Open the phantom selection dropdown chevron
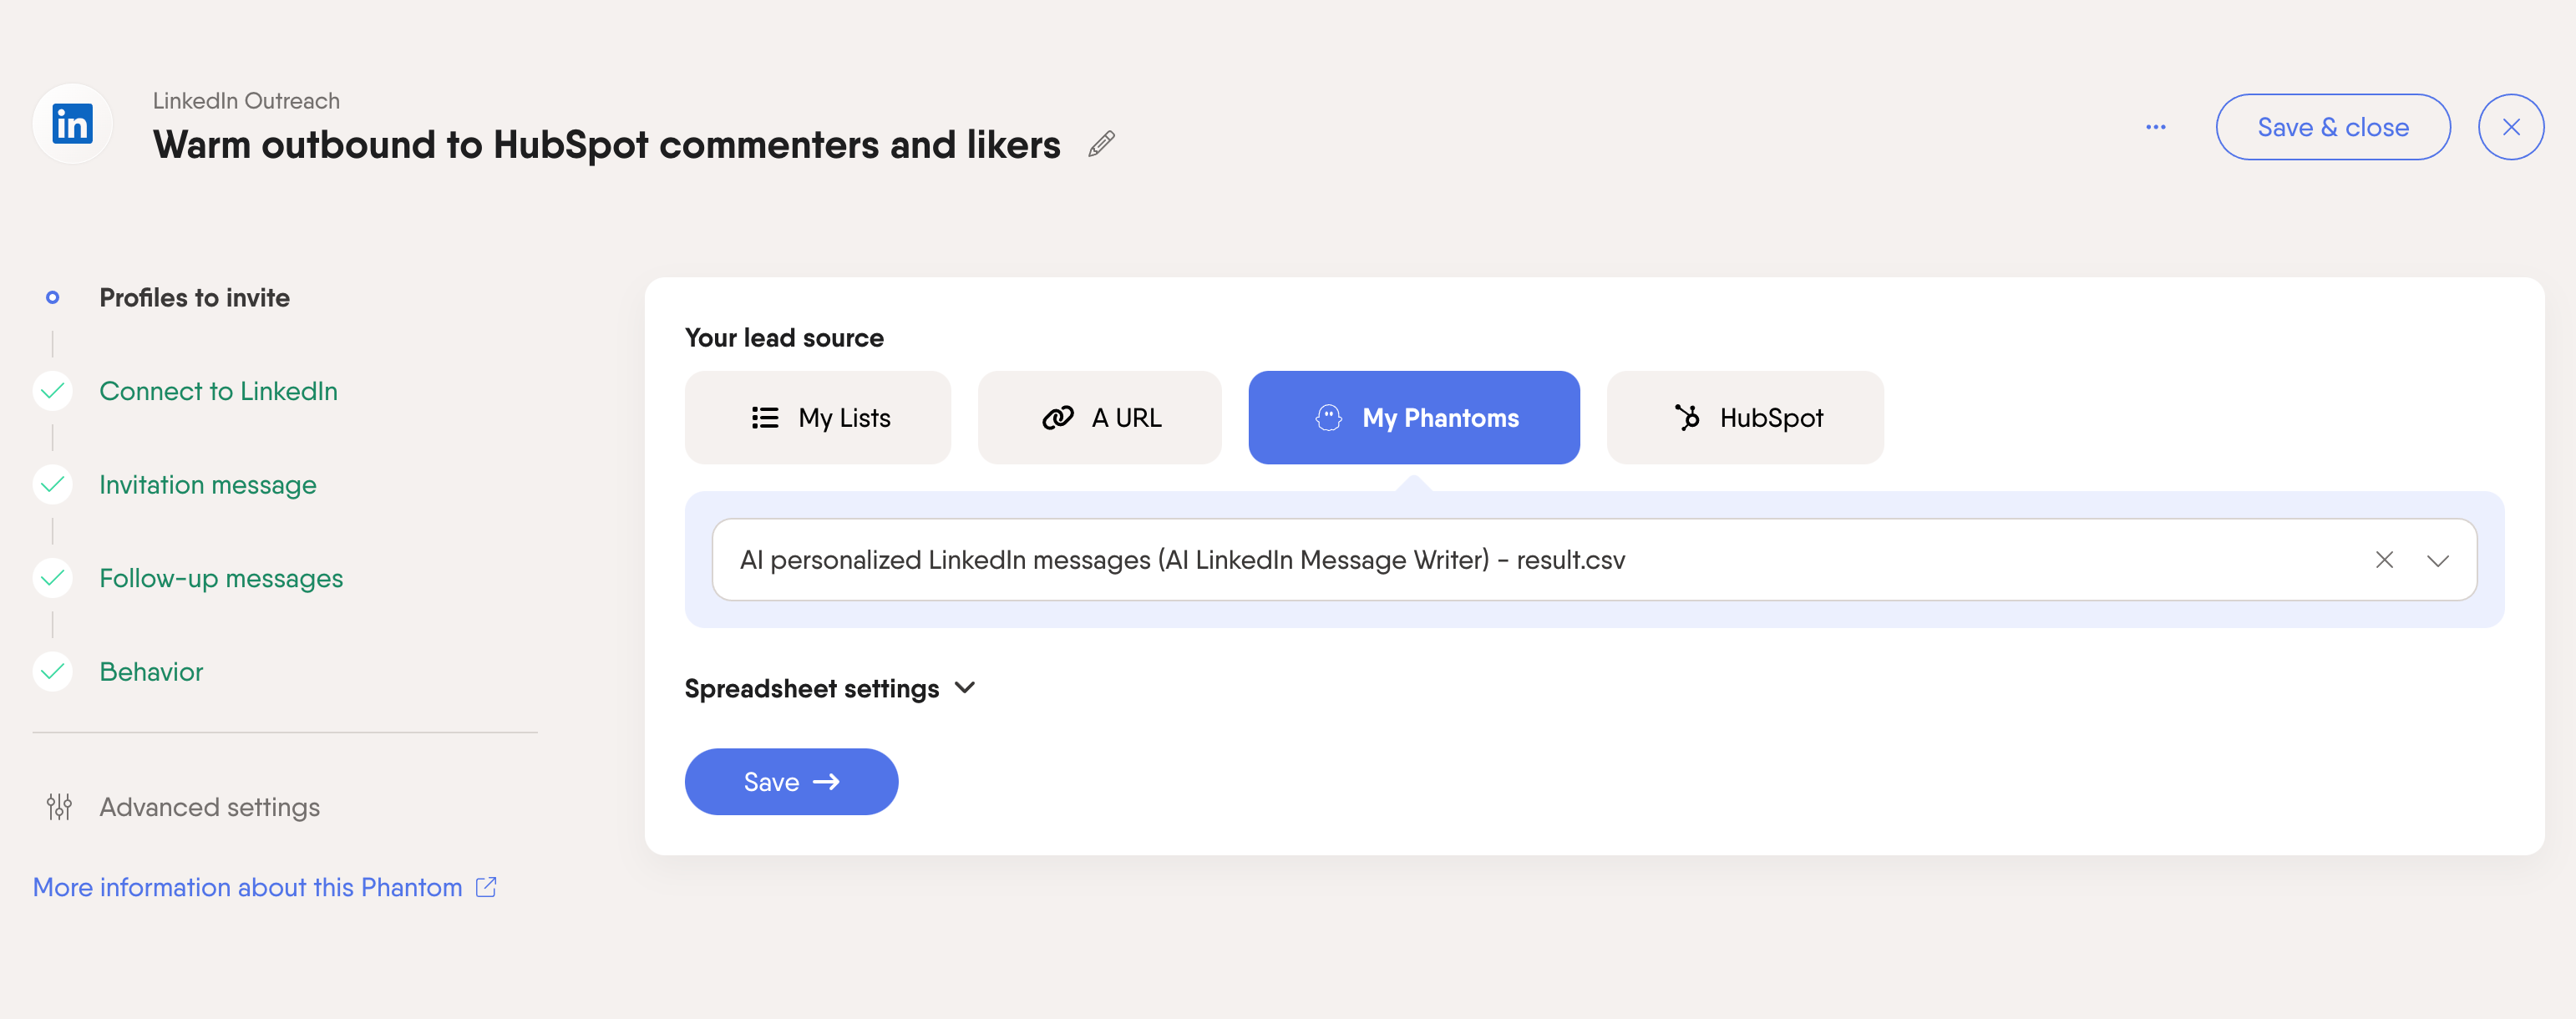The image size is (2576, 1019). 2437,560
